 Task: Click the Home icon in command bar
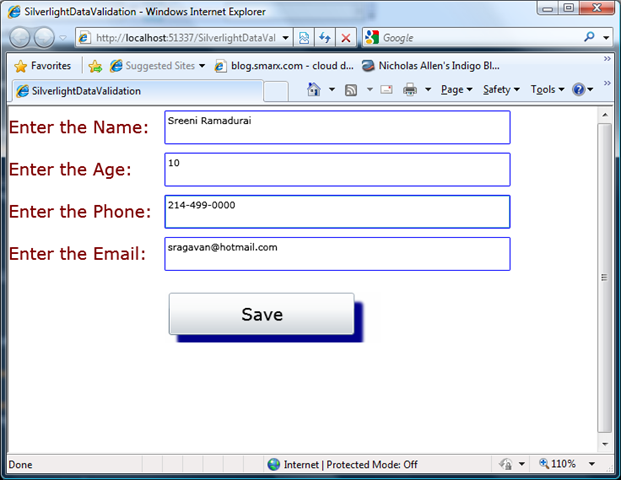pos(314,90)
